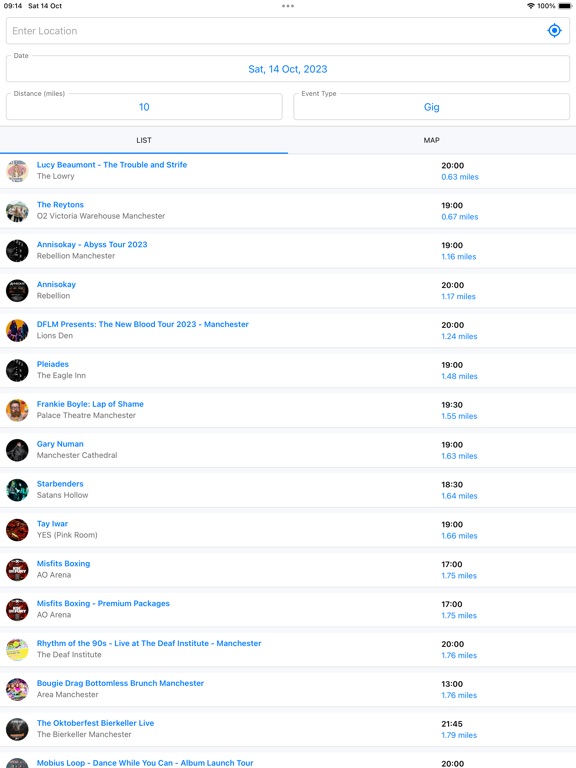The width and height of the screenshot is (576, 768).
Task: Open the Tay Iwar event link
Action: click(52, 524)
